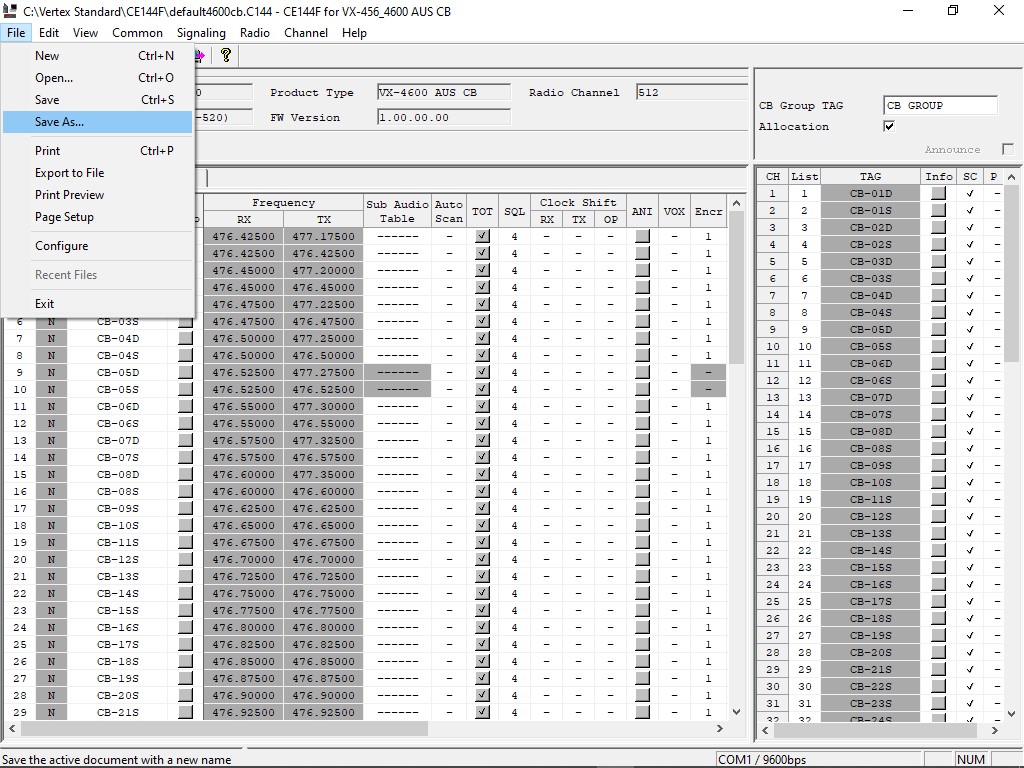Click the small button next to CB-13S name
The image size is (1024, 768).
(185, 576)
